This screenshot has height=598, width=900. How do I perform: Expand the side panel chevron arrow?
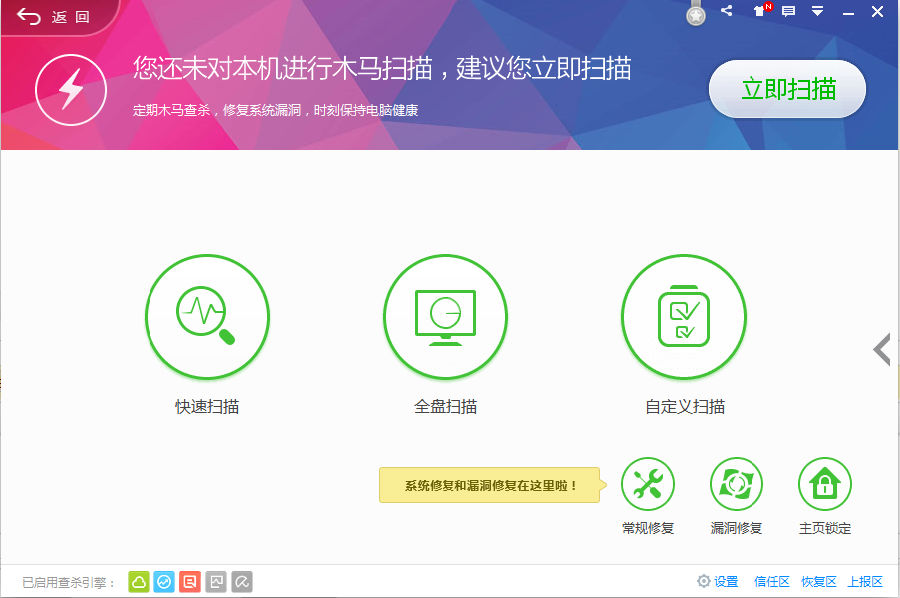tap(882, 350)
